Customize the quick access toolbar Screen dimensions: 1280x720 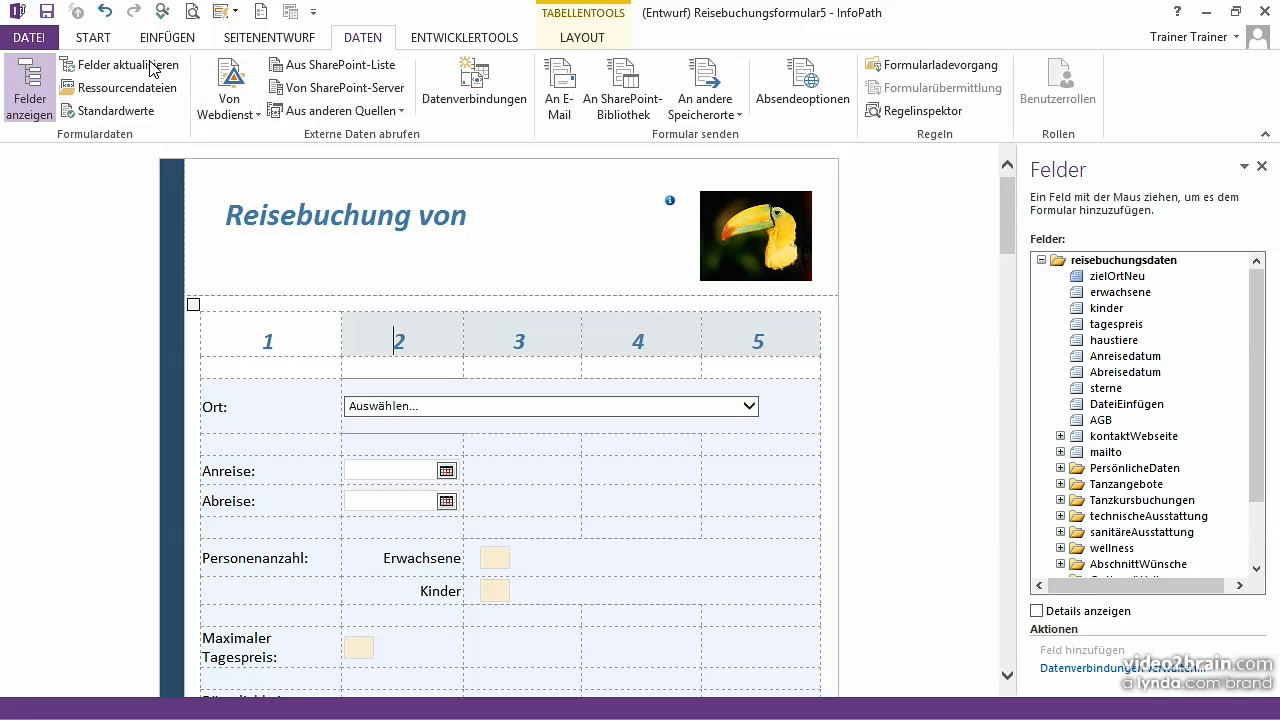(313, 12)
